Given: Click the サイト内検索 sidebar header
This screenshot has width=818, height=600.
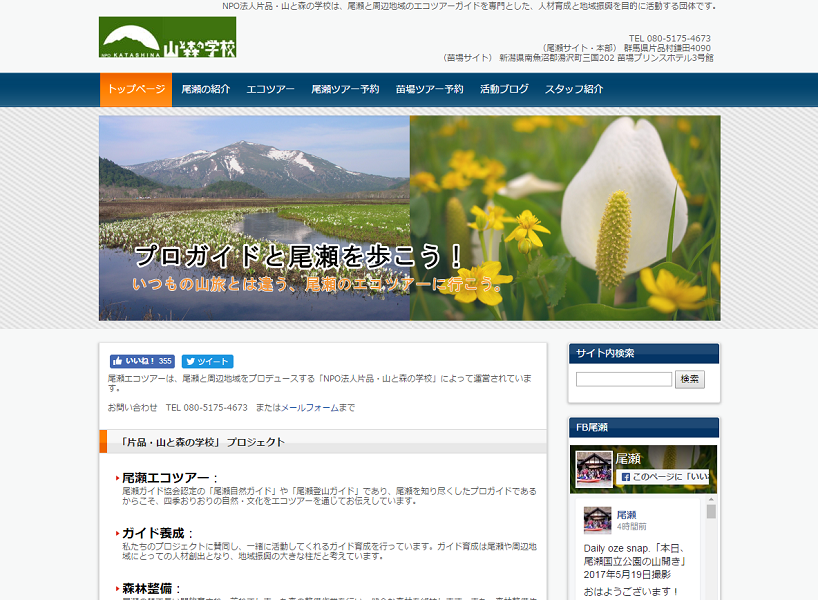Looking at the screenshot, I should point(644,353).
